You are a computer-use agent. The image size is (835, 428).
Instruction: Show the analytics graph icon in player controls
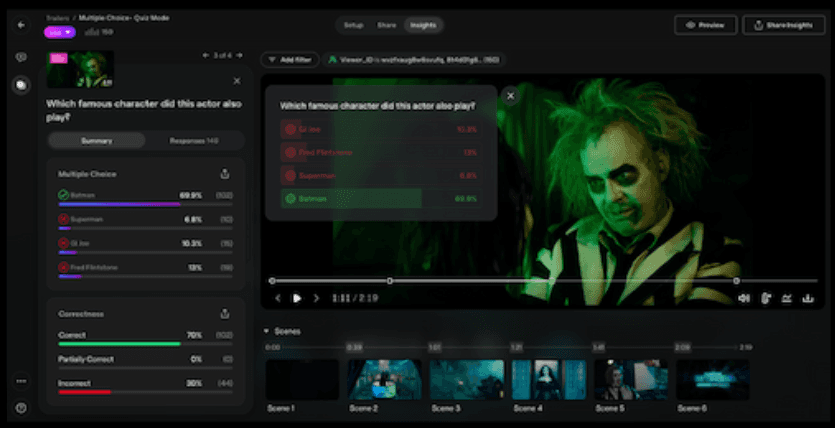click(x=787, y=298)
